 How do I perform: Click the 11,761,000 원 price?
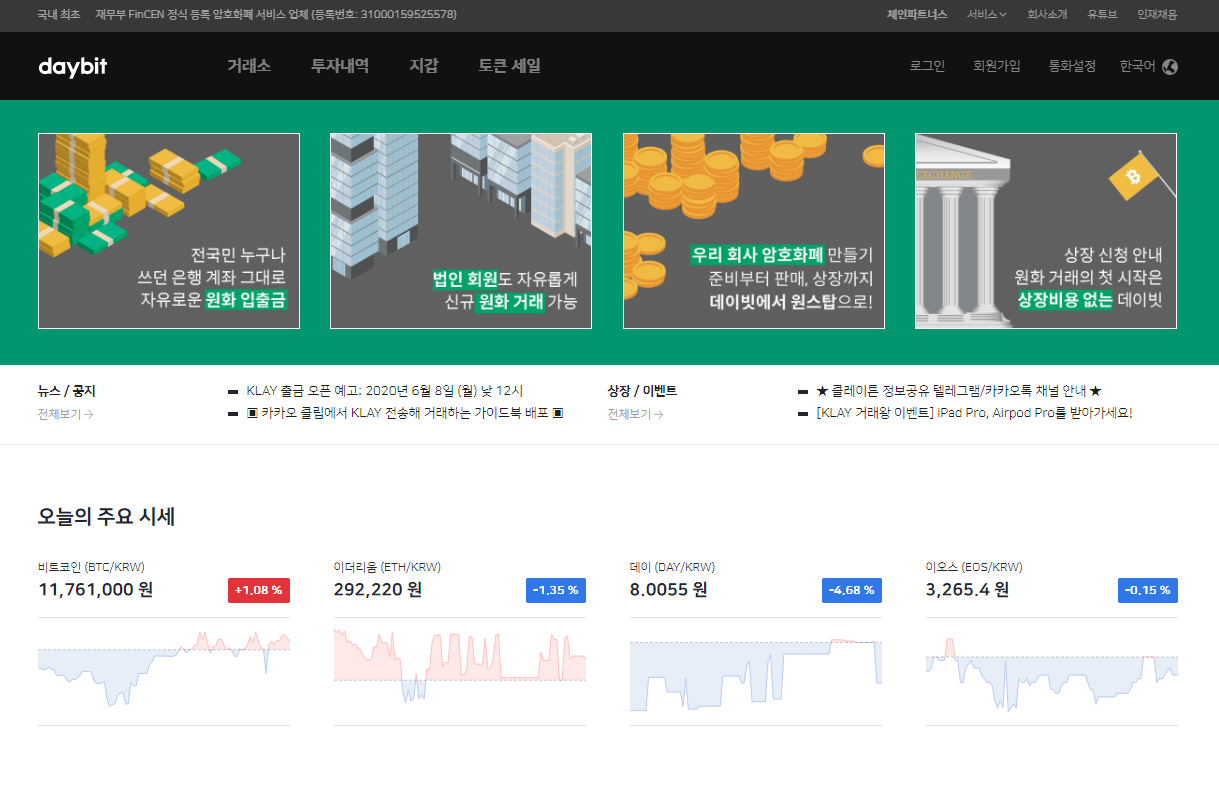pos(95,590)
